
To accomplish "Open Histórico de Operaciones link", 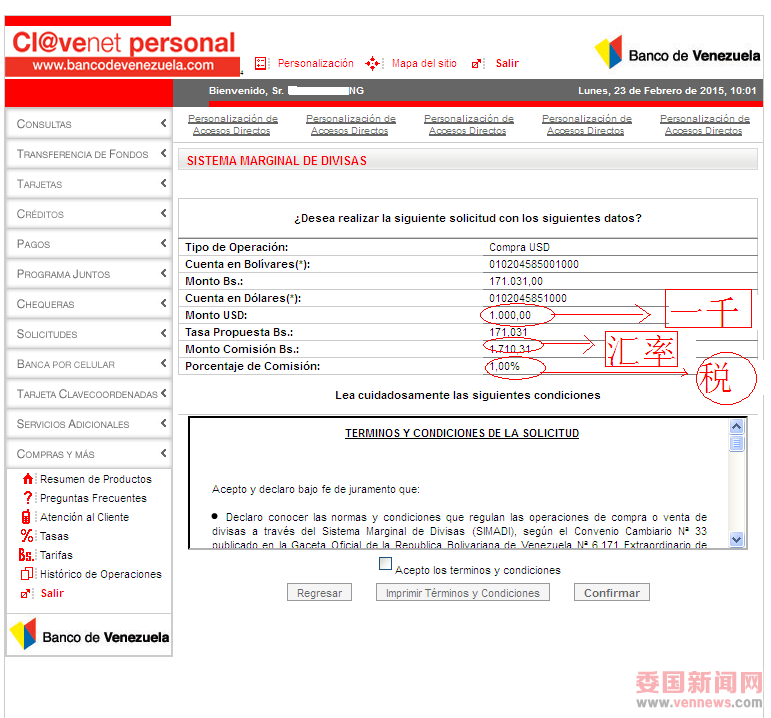I will (101, 574).
